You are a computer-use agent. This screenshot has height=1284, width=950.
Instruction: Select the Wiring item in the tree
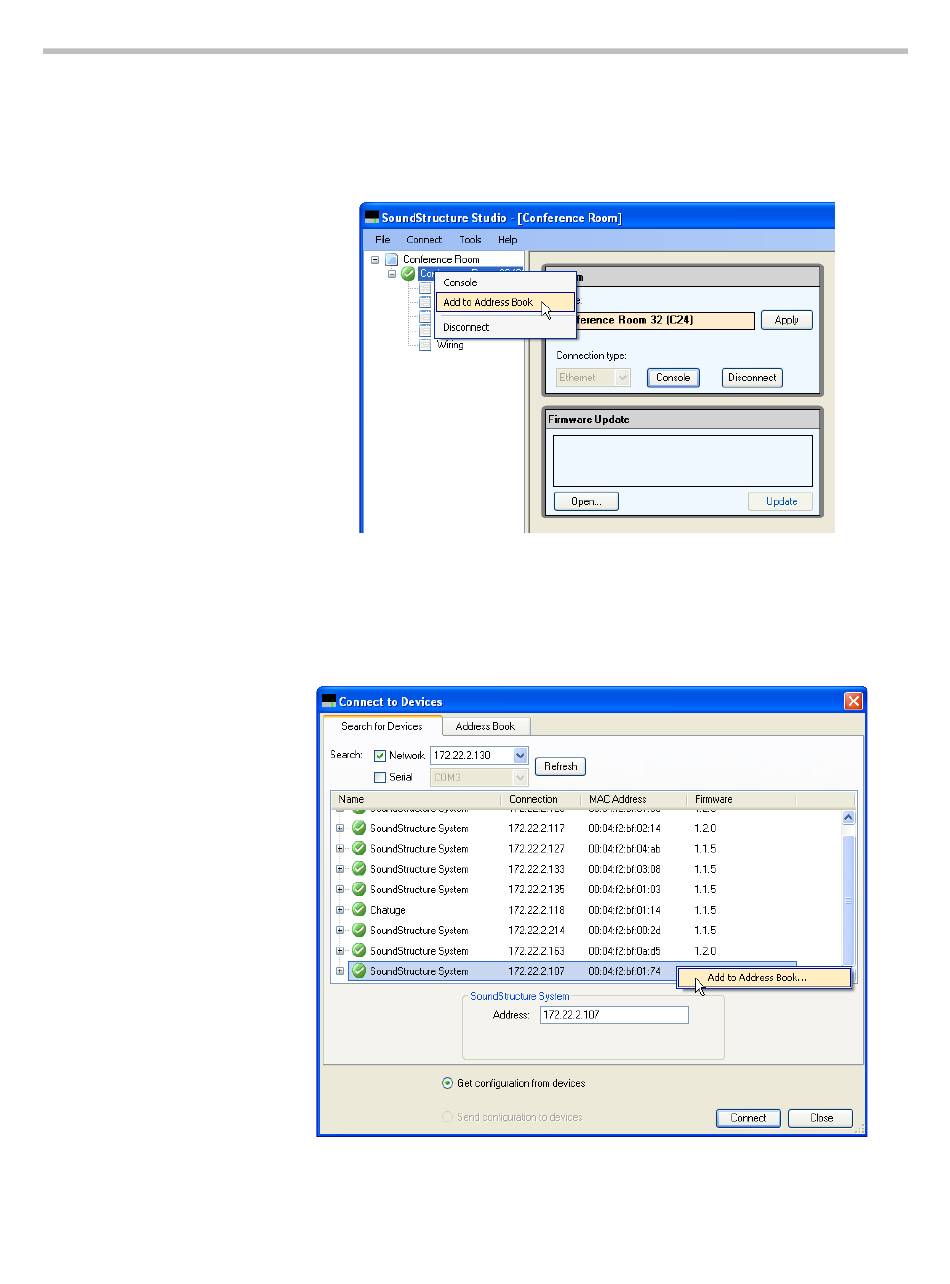click(450, 345)
